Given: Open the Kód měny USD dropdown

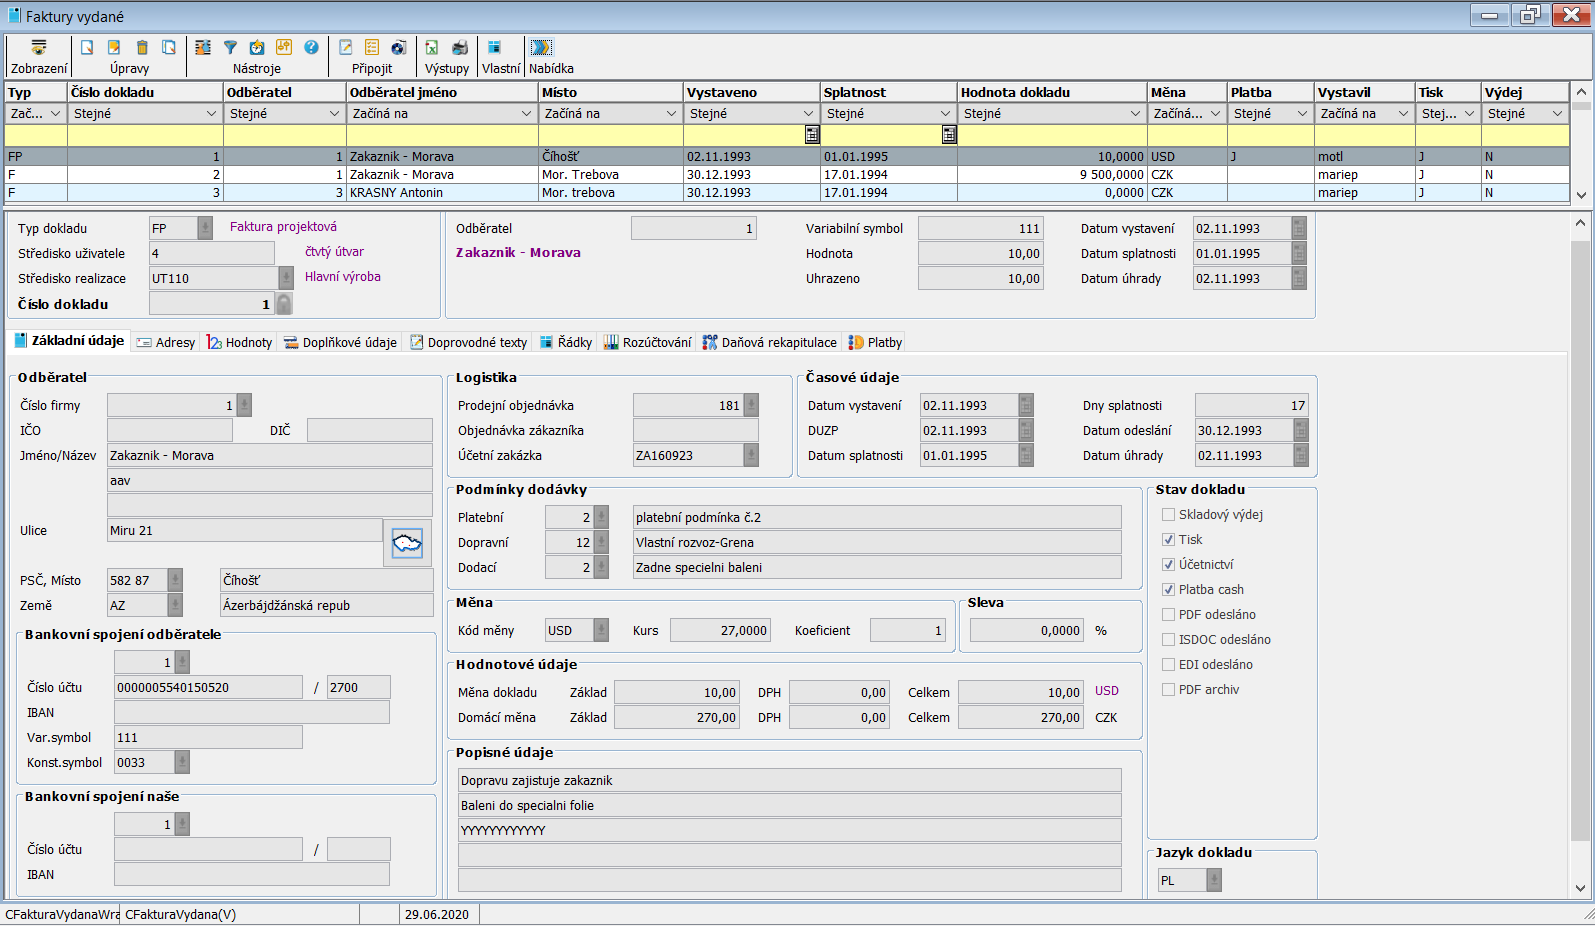Looking at the screenshot, I should [601, 631].
